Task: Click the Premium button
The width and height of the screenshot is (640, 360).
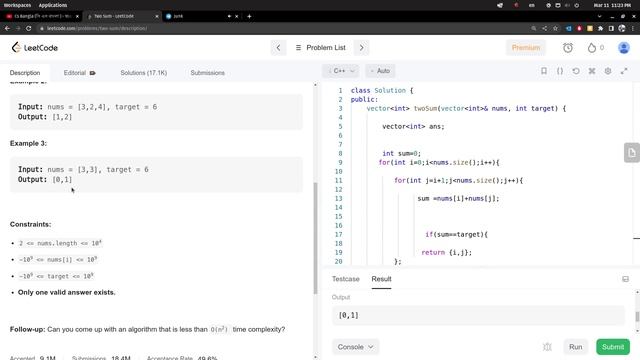Action: (x=526, y=48)
